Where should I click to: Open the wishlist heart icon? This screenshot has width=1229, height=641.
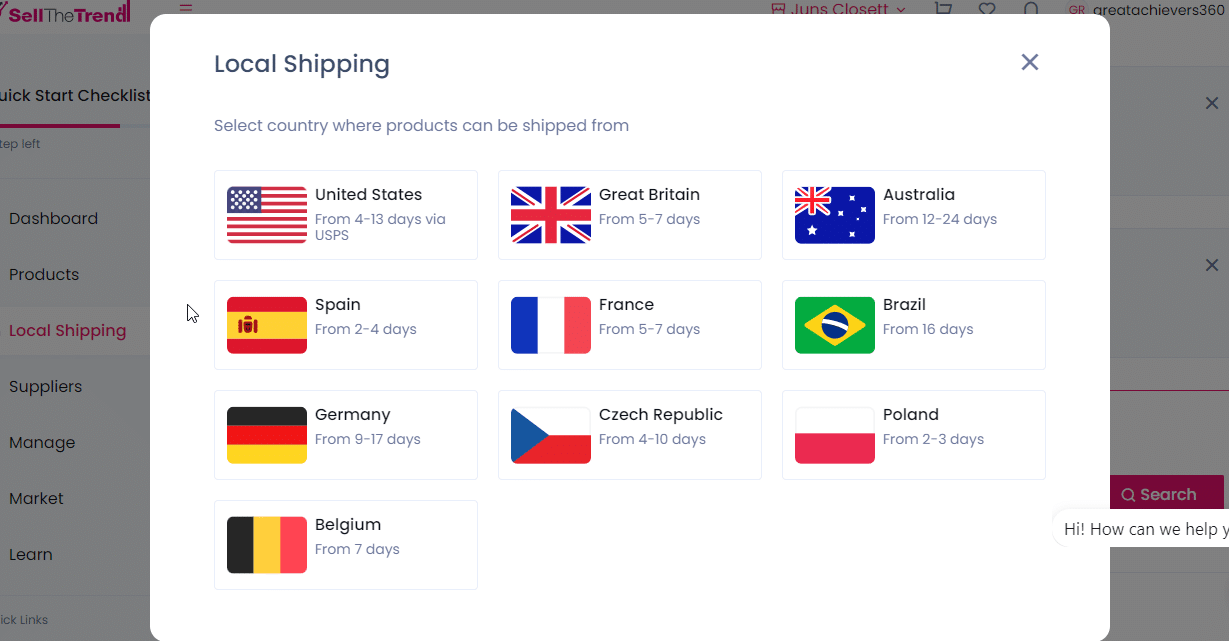click(x=987, y=9)
